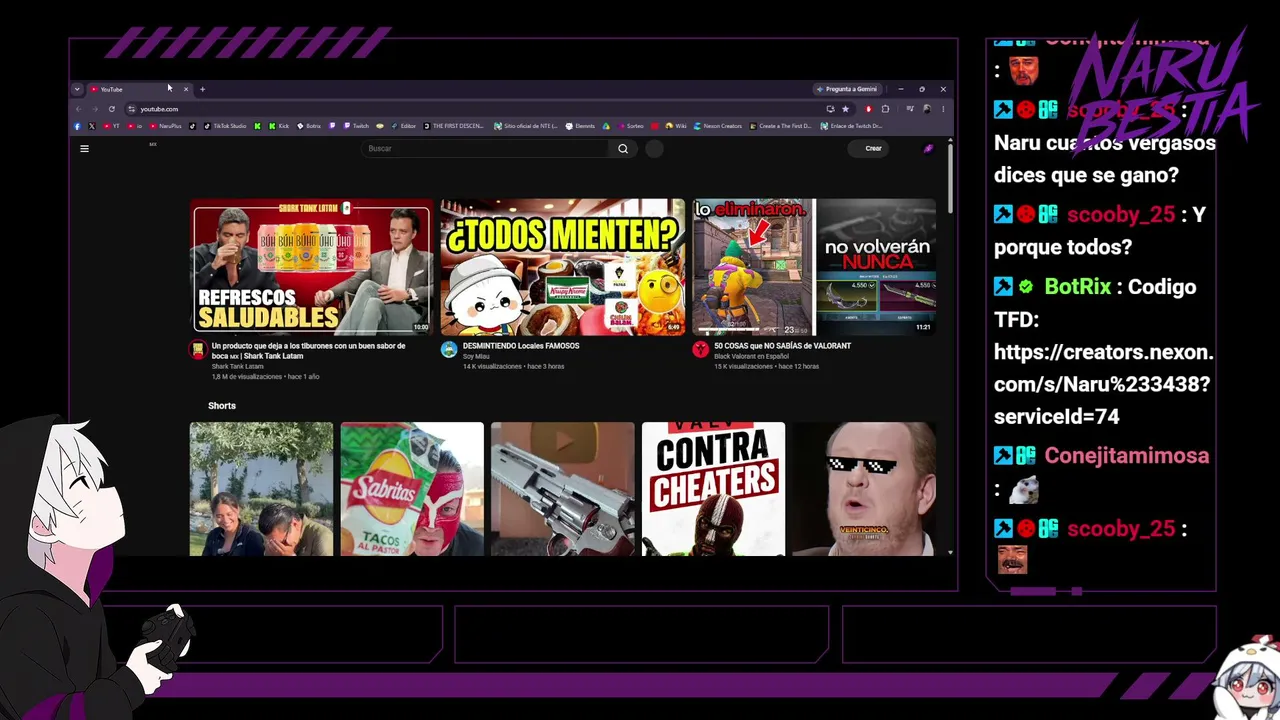Open the Soy Miau channel name
Viewport: 1280px width, 720px height.
[x=476, y=356]
